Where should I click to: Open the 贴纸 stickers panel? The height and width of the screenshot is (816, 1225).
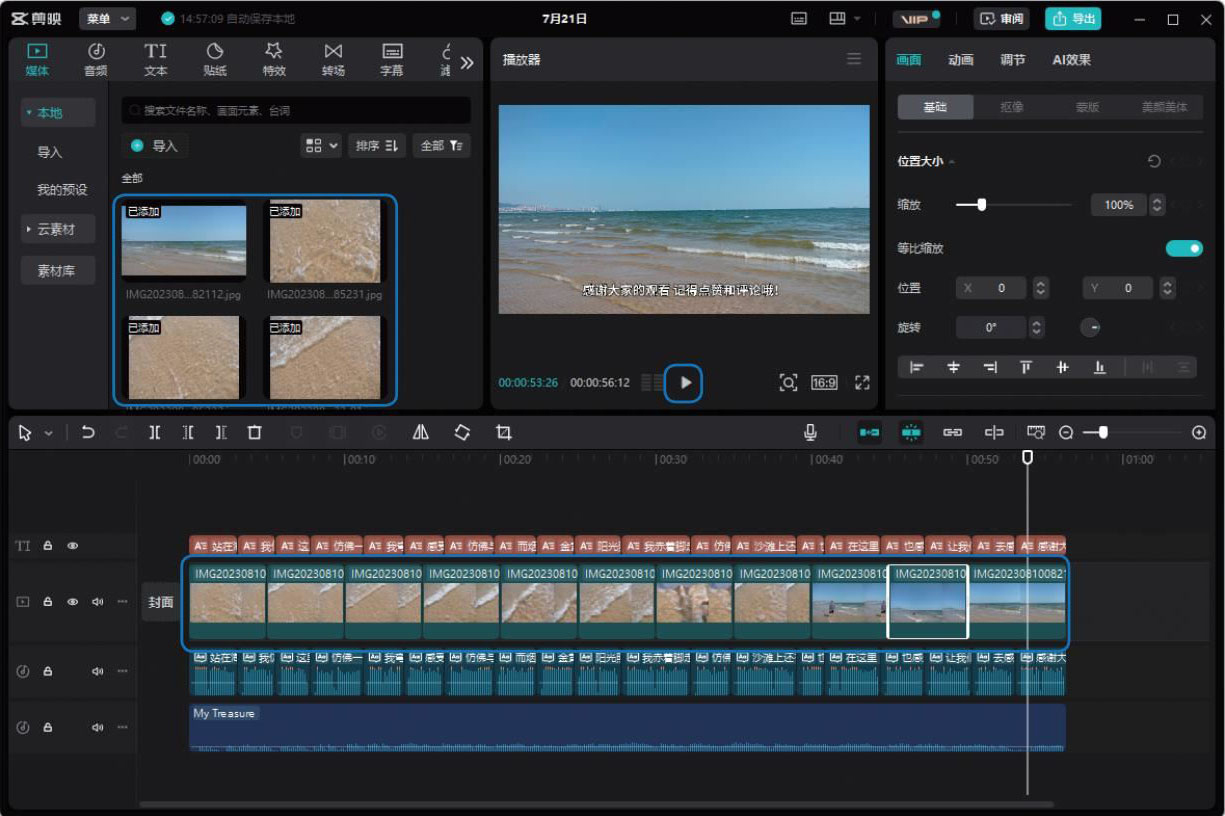215,60
